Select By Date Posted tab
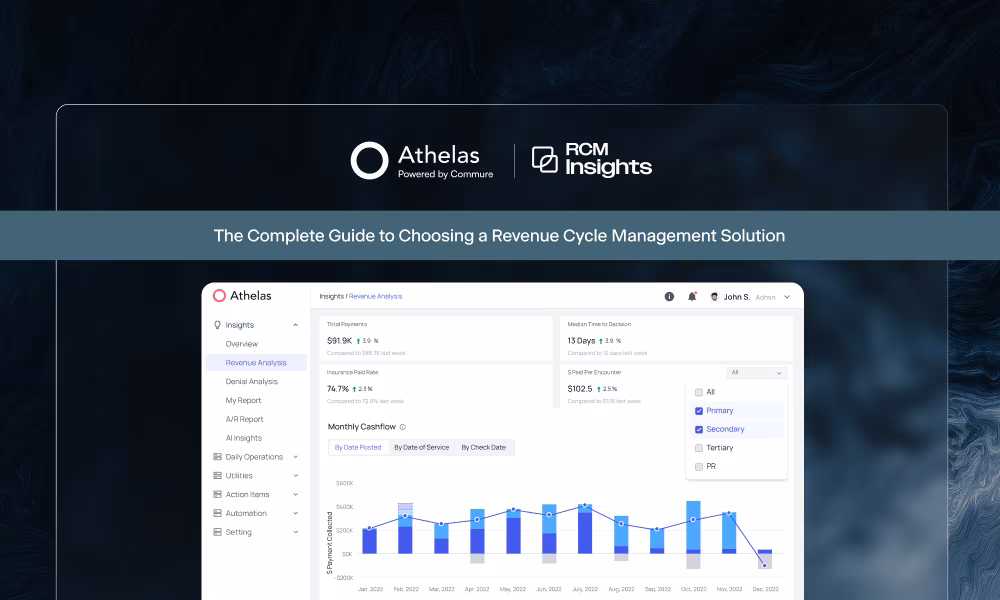The height and width of the screenshot is (600, 1000). coord(358,448)
